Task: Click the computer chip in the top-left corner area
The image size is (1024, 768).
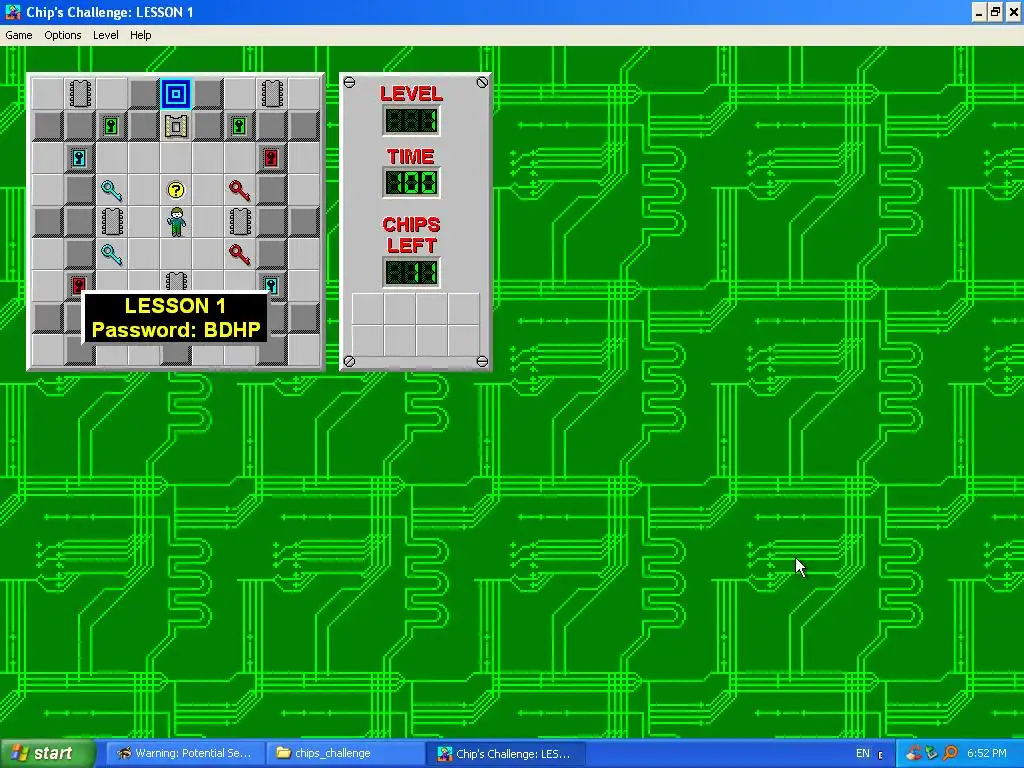Action: [x=80, y=94]
